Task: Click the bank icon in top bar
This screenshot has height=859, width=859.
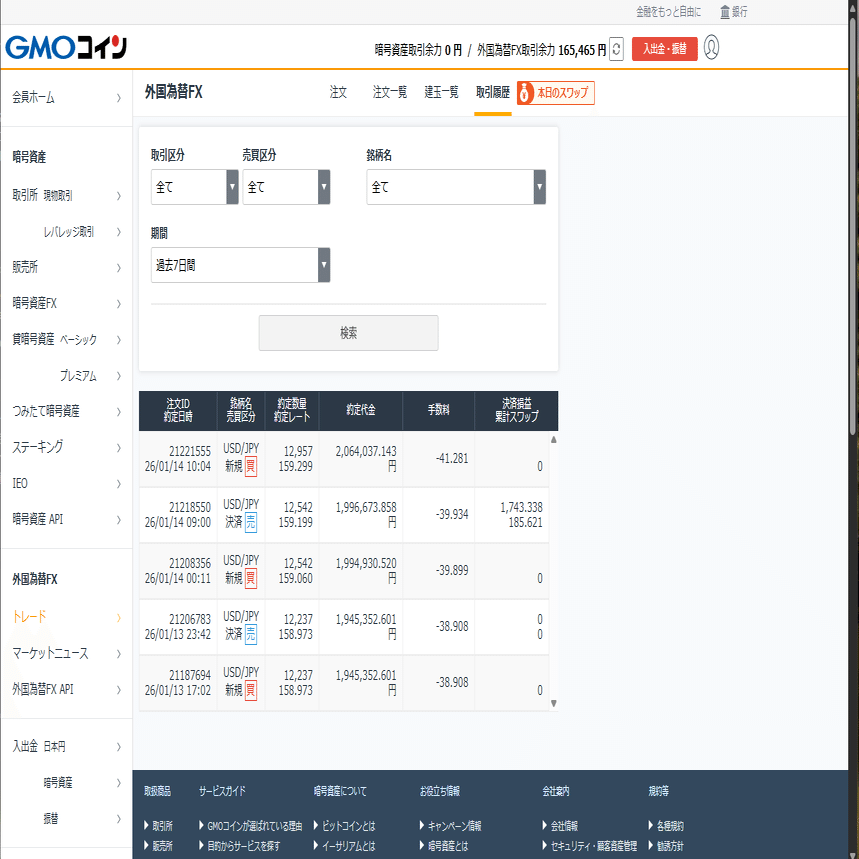Action: coord(725,12)
